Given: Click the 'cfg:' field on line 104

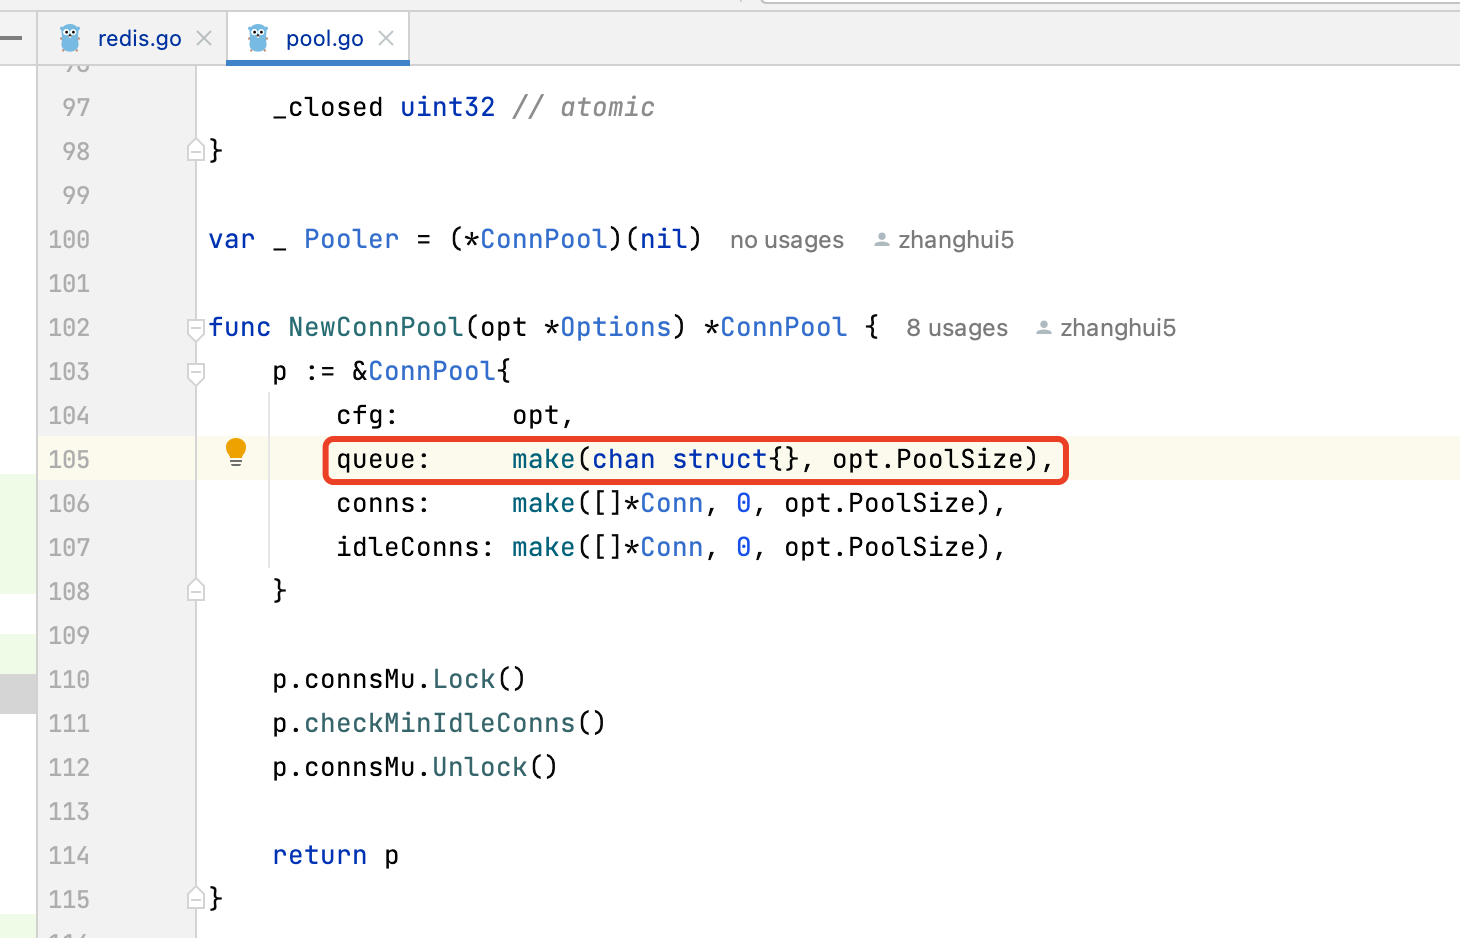Looking at the screenshot, I should coord(367,415).
